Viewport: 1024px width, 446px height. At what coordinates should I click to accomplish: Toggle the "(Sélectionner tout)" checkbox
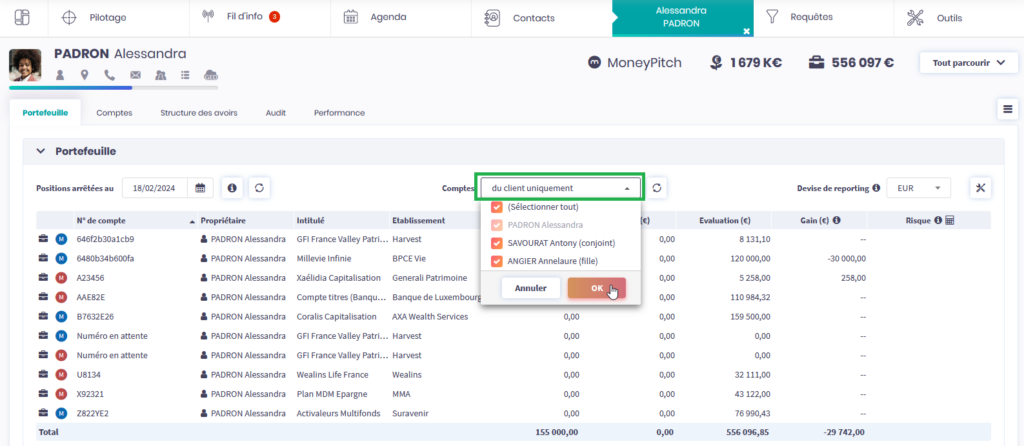pyautogui.click(x=497, y=207)
